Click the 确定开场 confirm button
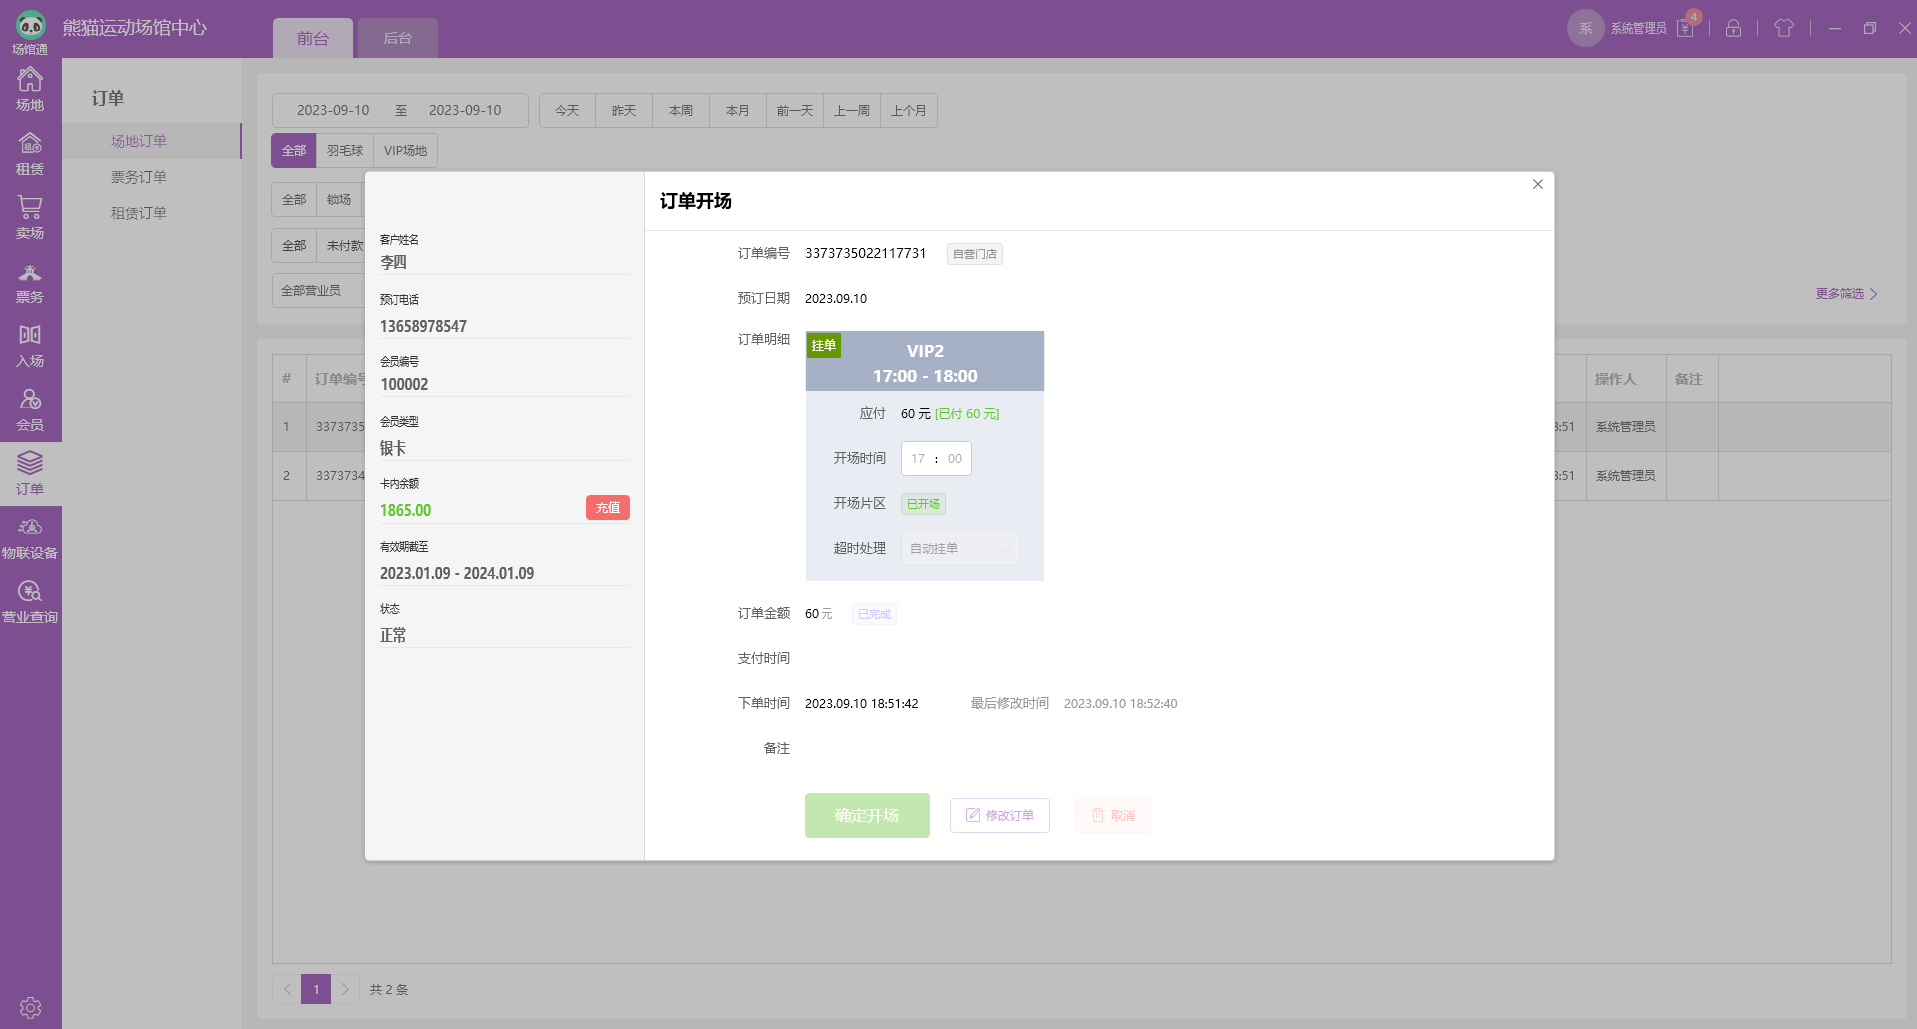This screenshot has width=1917, height=1029. (x=867, y=815)
